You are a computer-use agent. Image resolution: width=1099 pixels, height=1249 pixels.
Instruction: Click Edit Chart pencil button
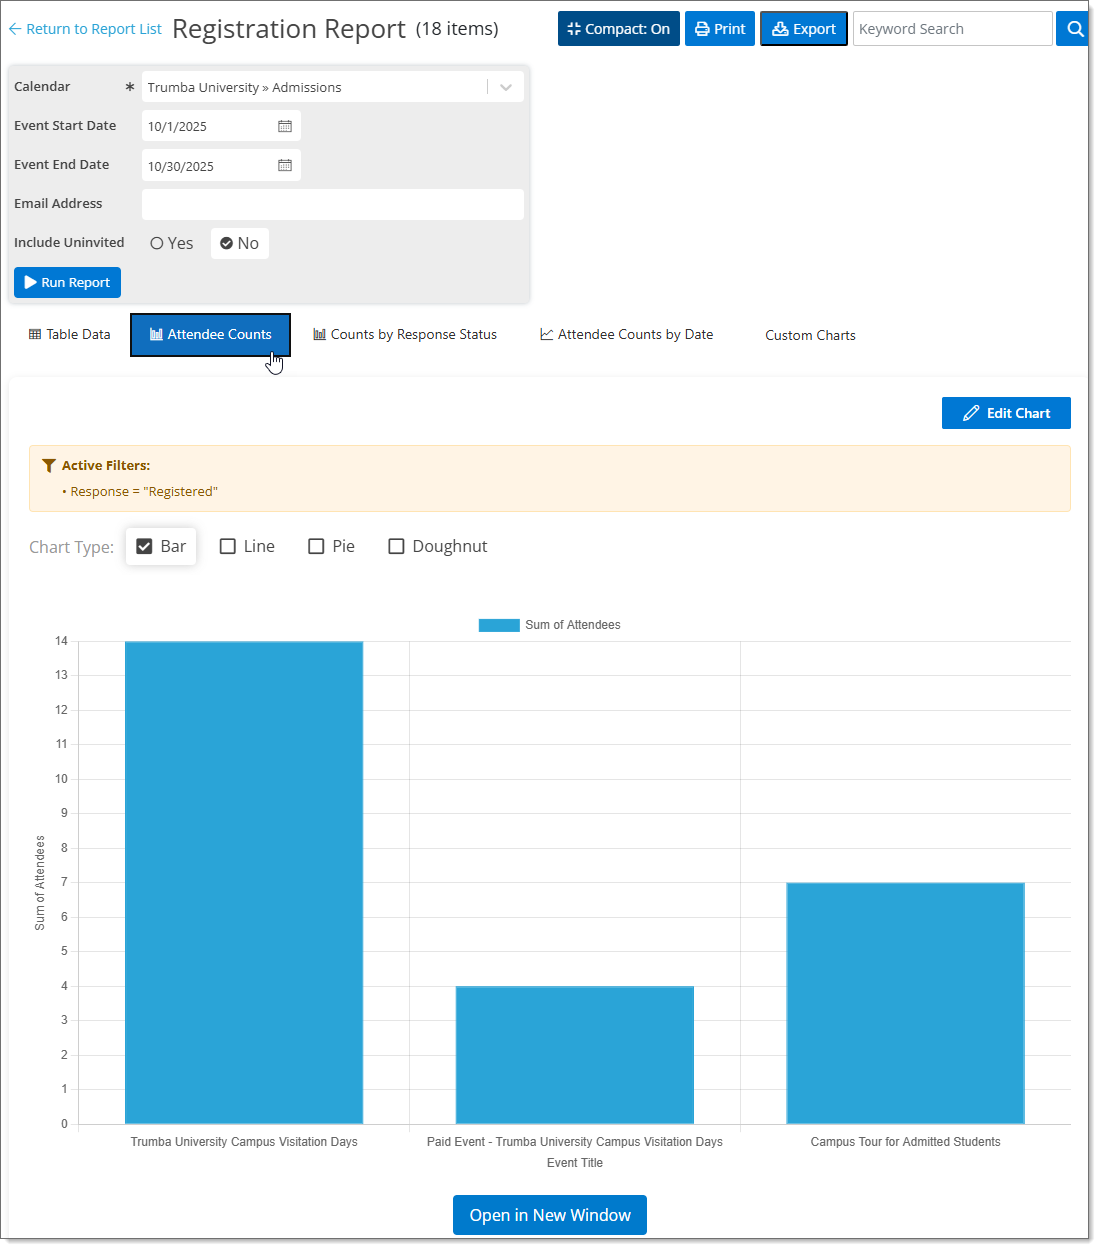point(1006,413)
